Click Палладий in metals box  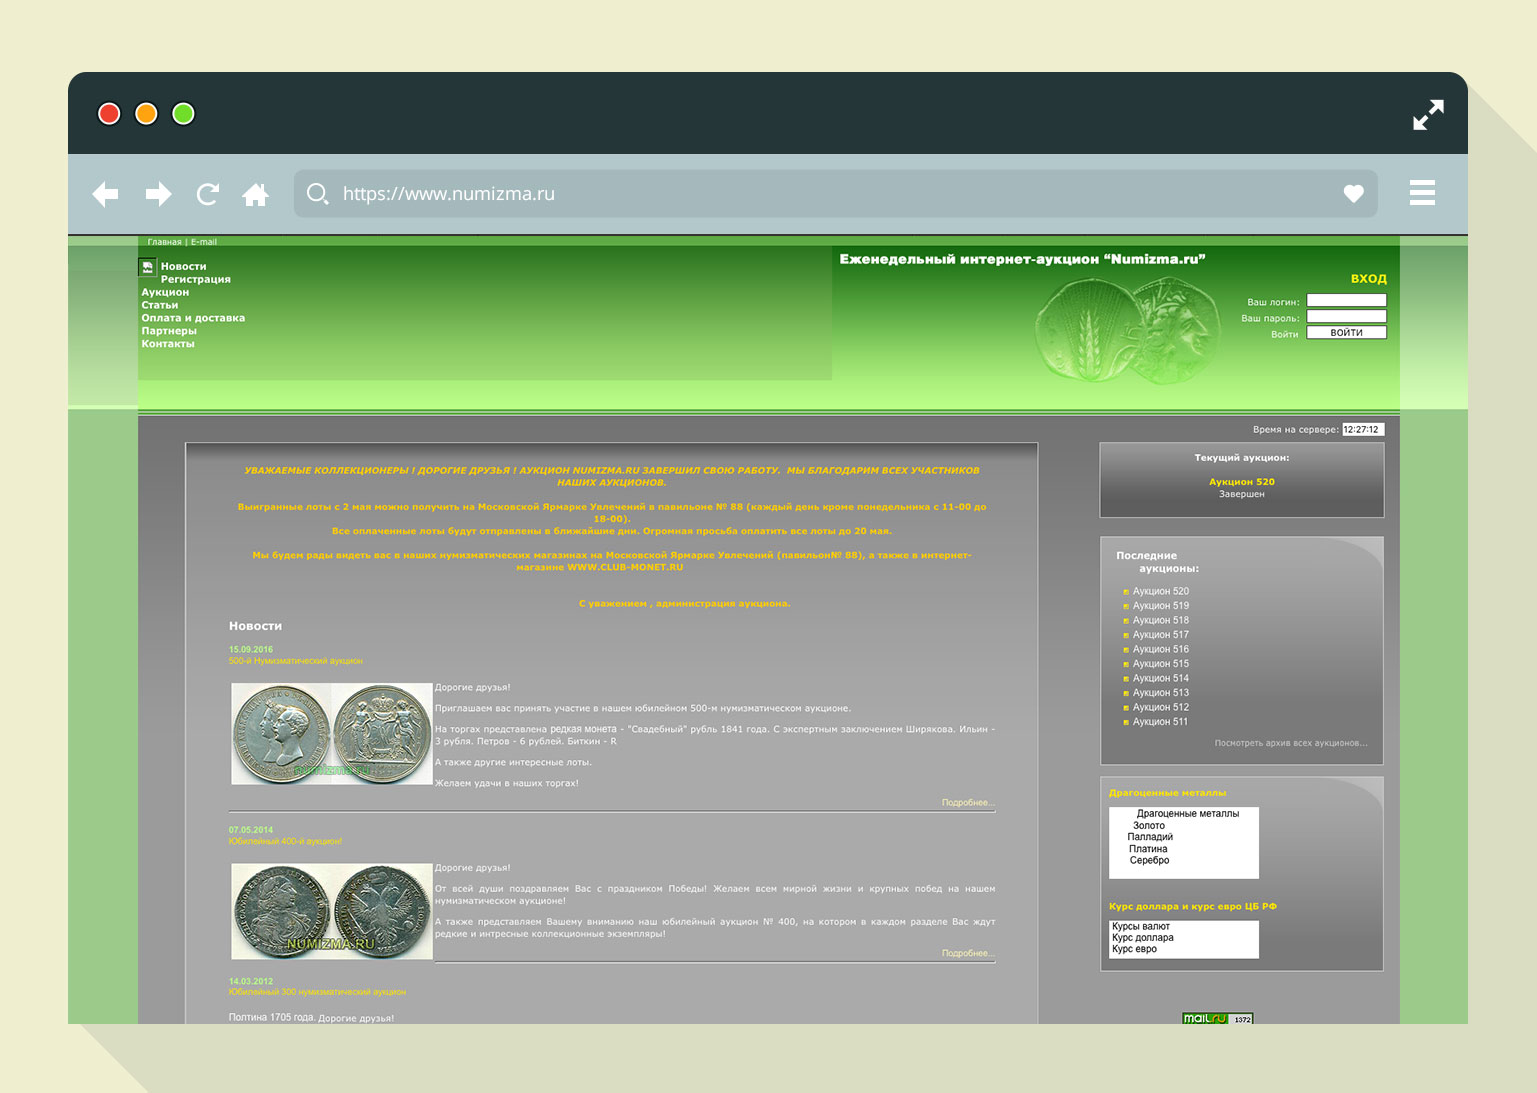[1150, 837]
